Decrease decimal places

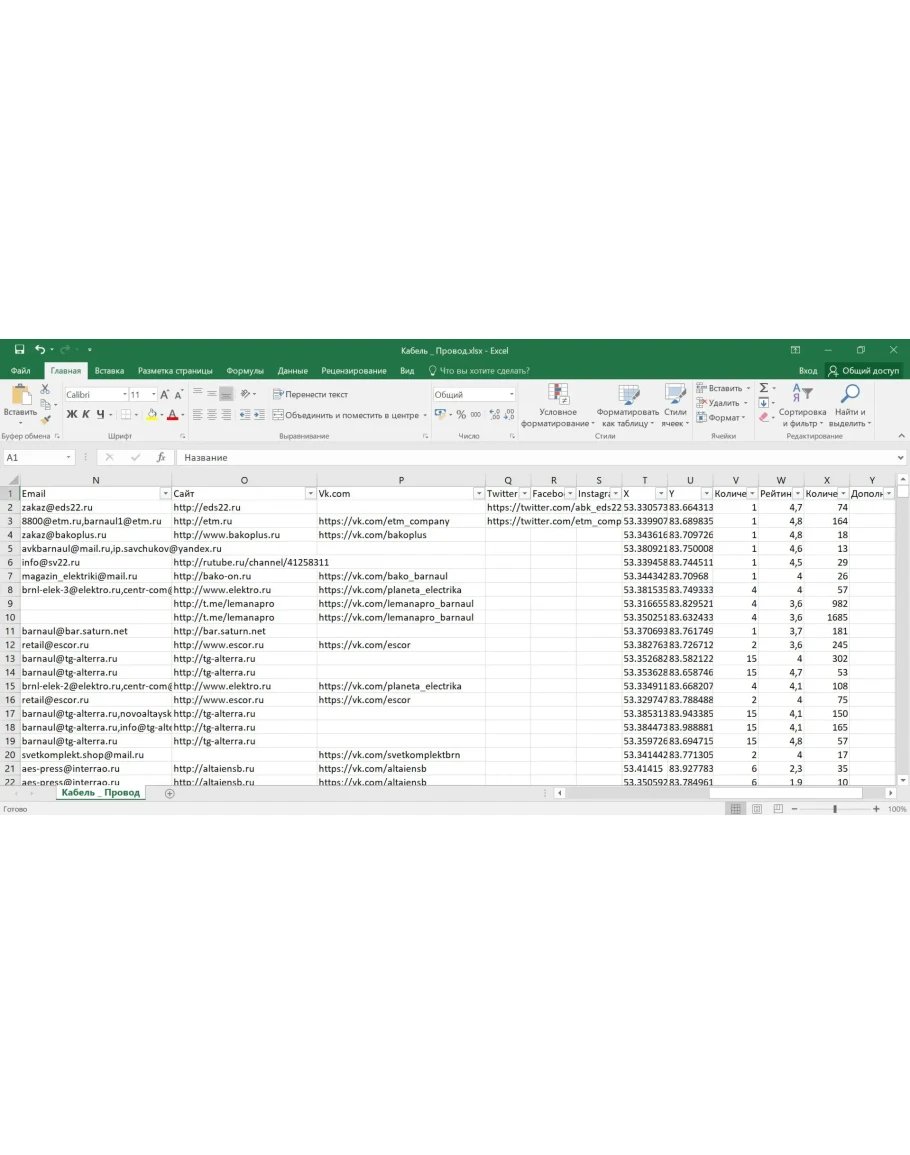(509, 415)
